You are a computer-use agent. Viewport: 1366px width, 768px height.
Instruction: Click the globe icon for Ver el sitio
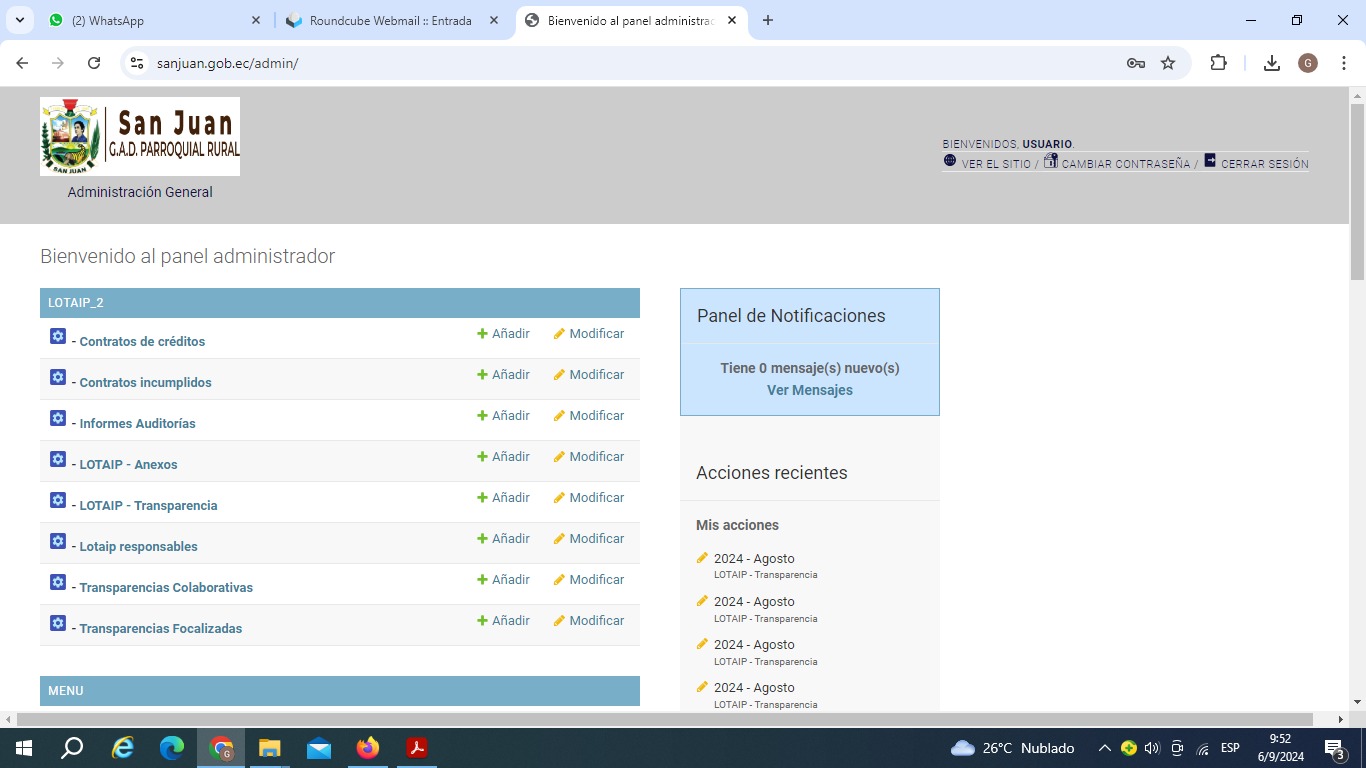pyautogui.click(x=950, y=161)
